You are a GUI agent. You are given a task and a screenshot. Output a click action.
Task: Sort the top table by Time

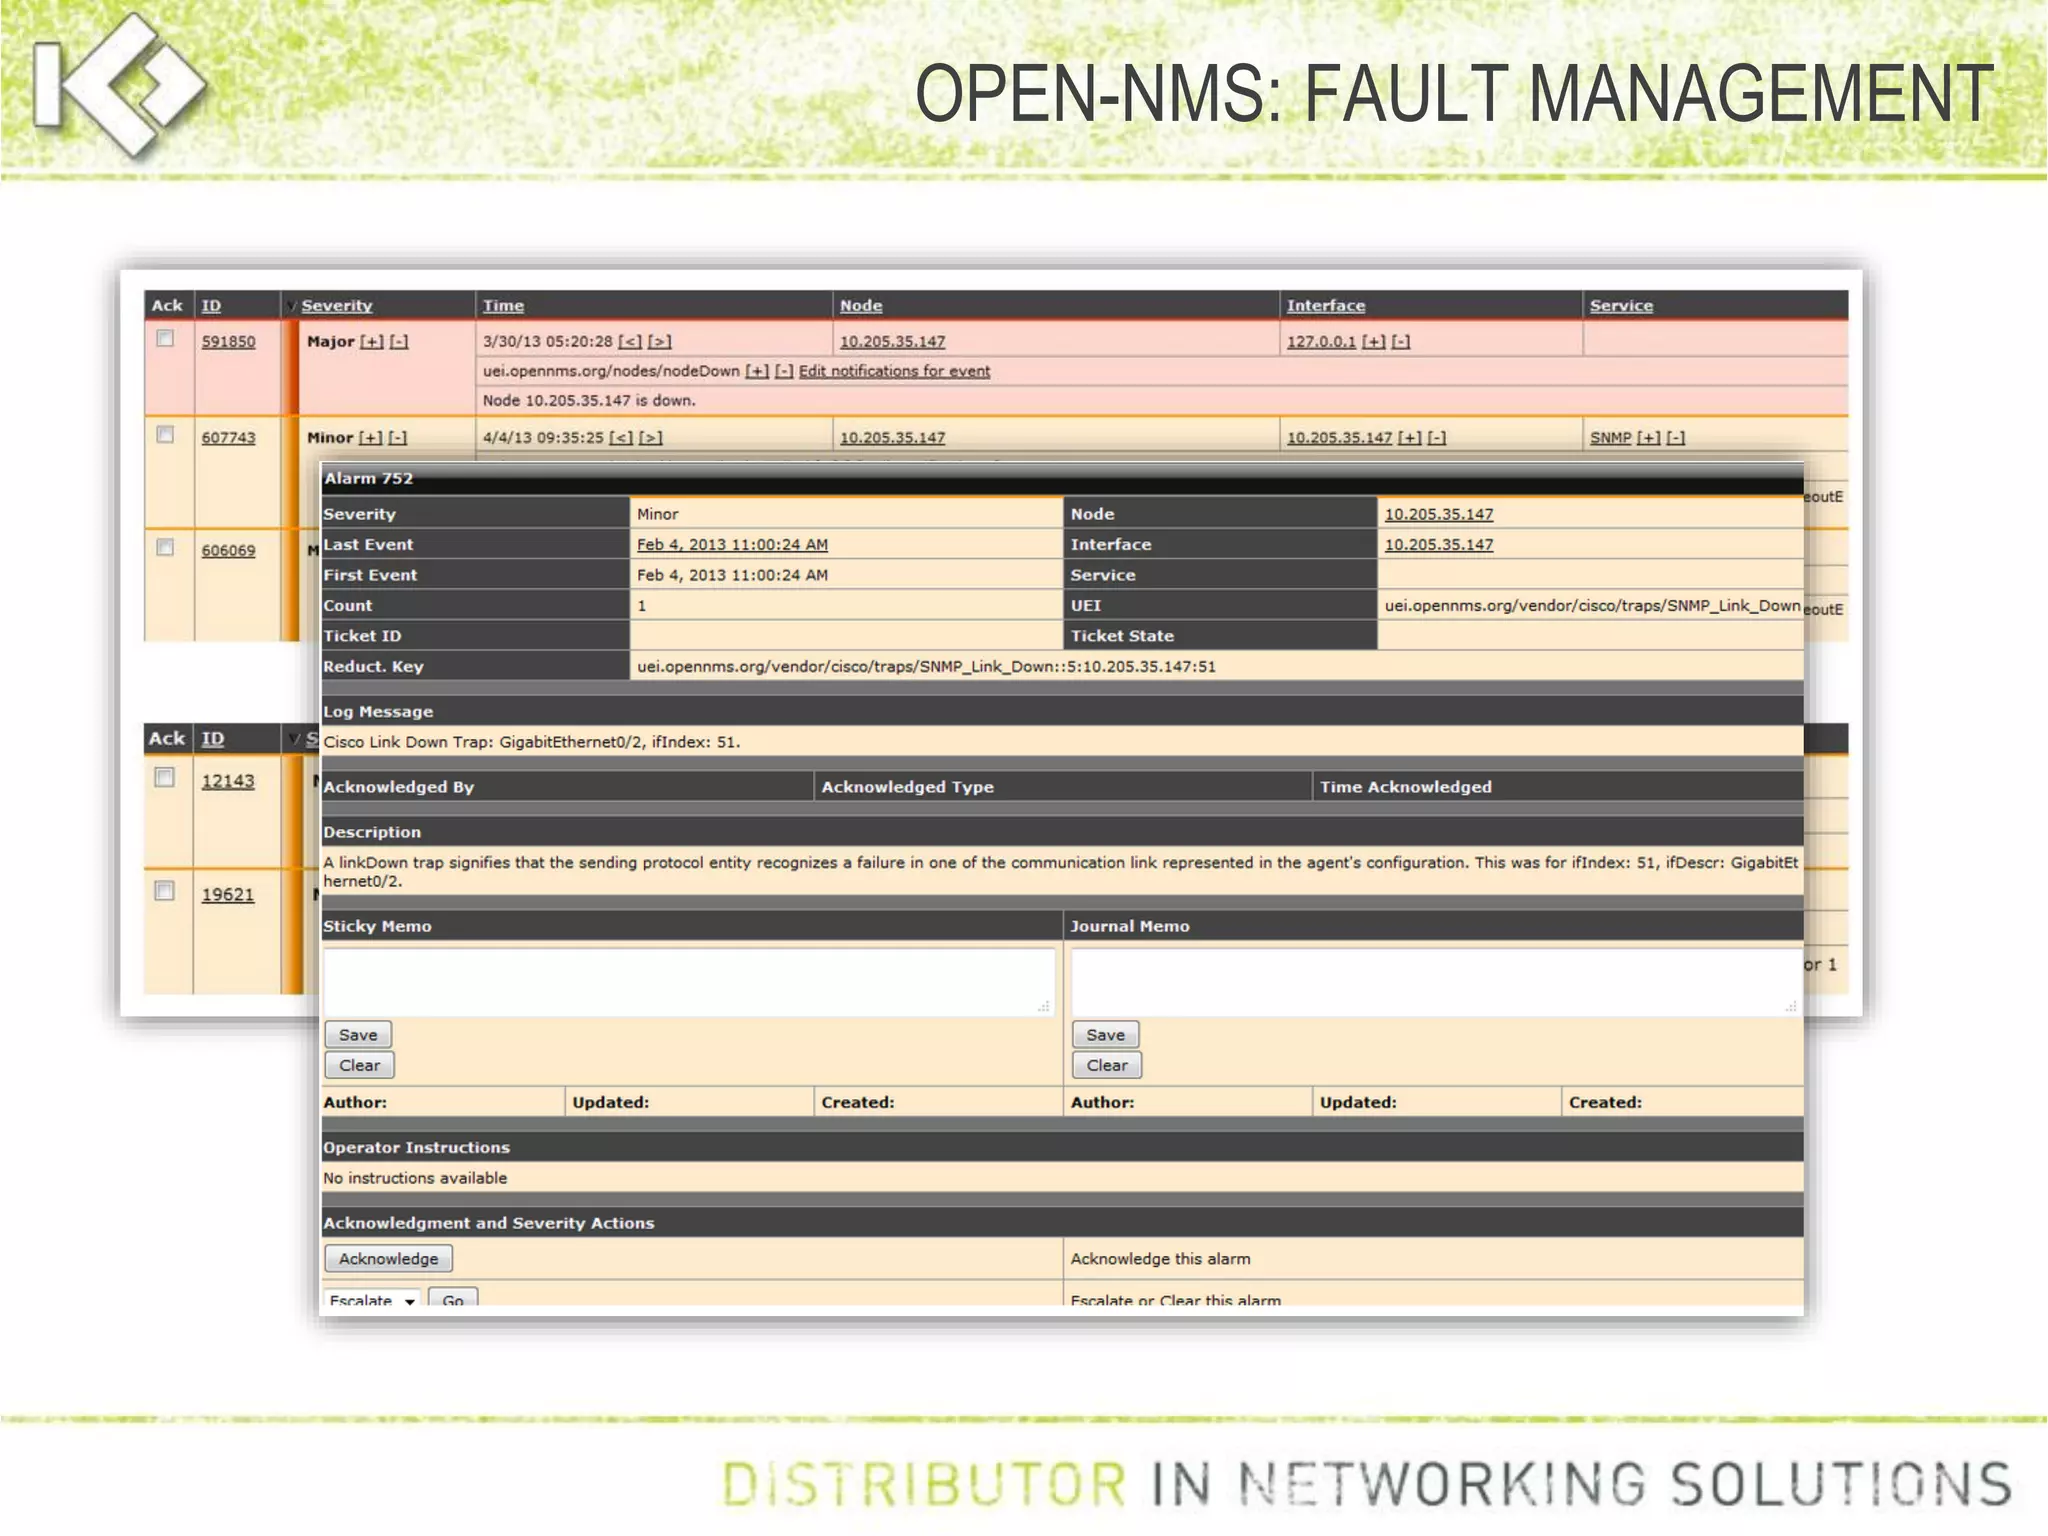click(503, 306)
